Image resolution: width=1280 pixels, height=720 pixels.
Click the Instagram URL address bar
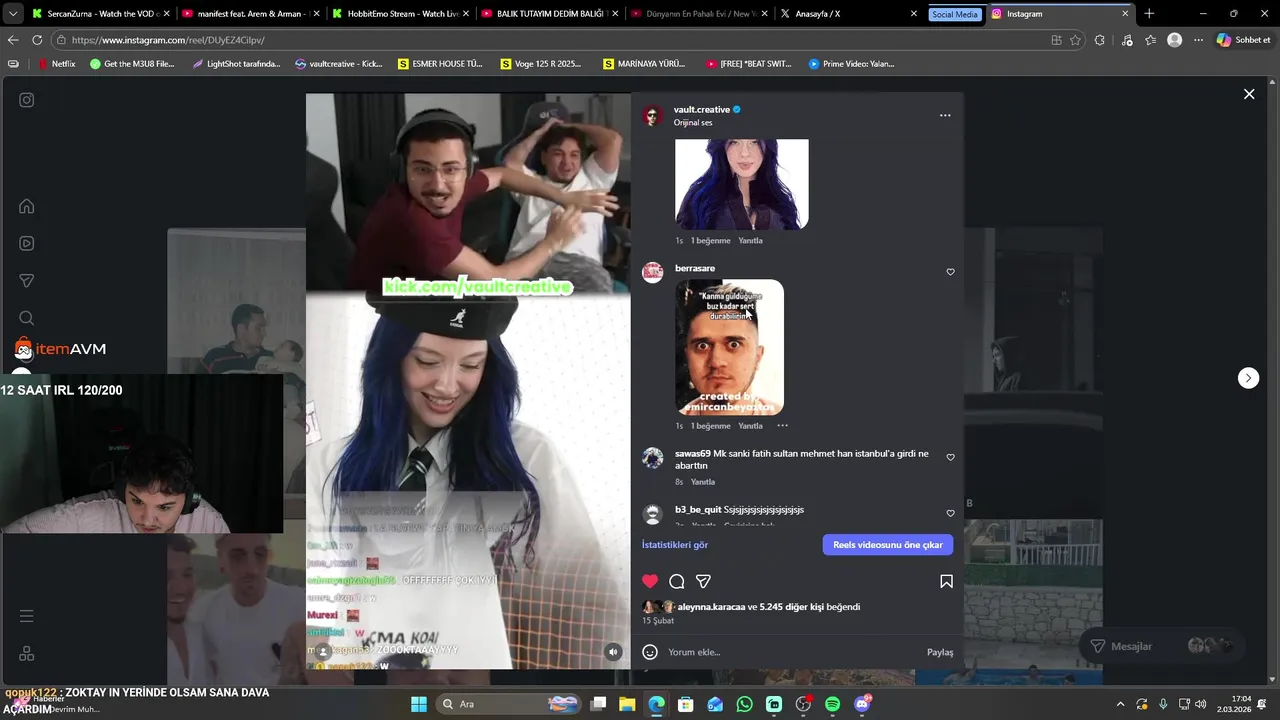pyautogui.click(x=550, y=40)
